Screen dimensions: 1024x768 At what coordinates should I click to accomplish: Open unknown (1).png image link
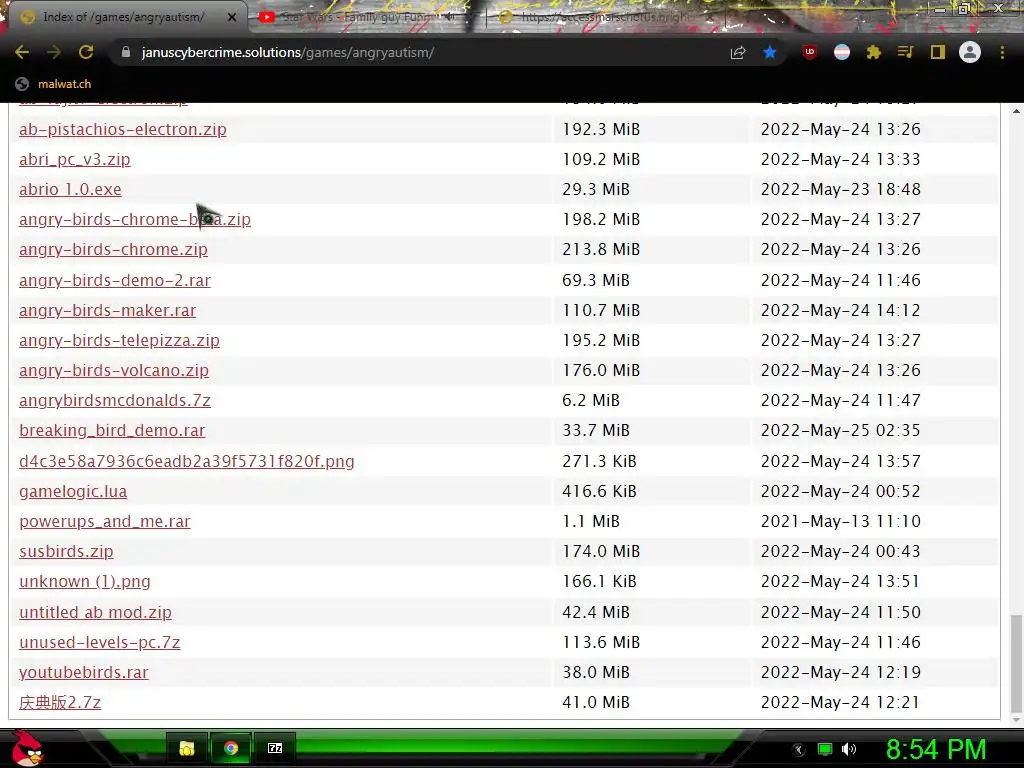click(x=84, y=581)
